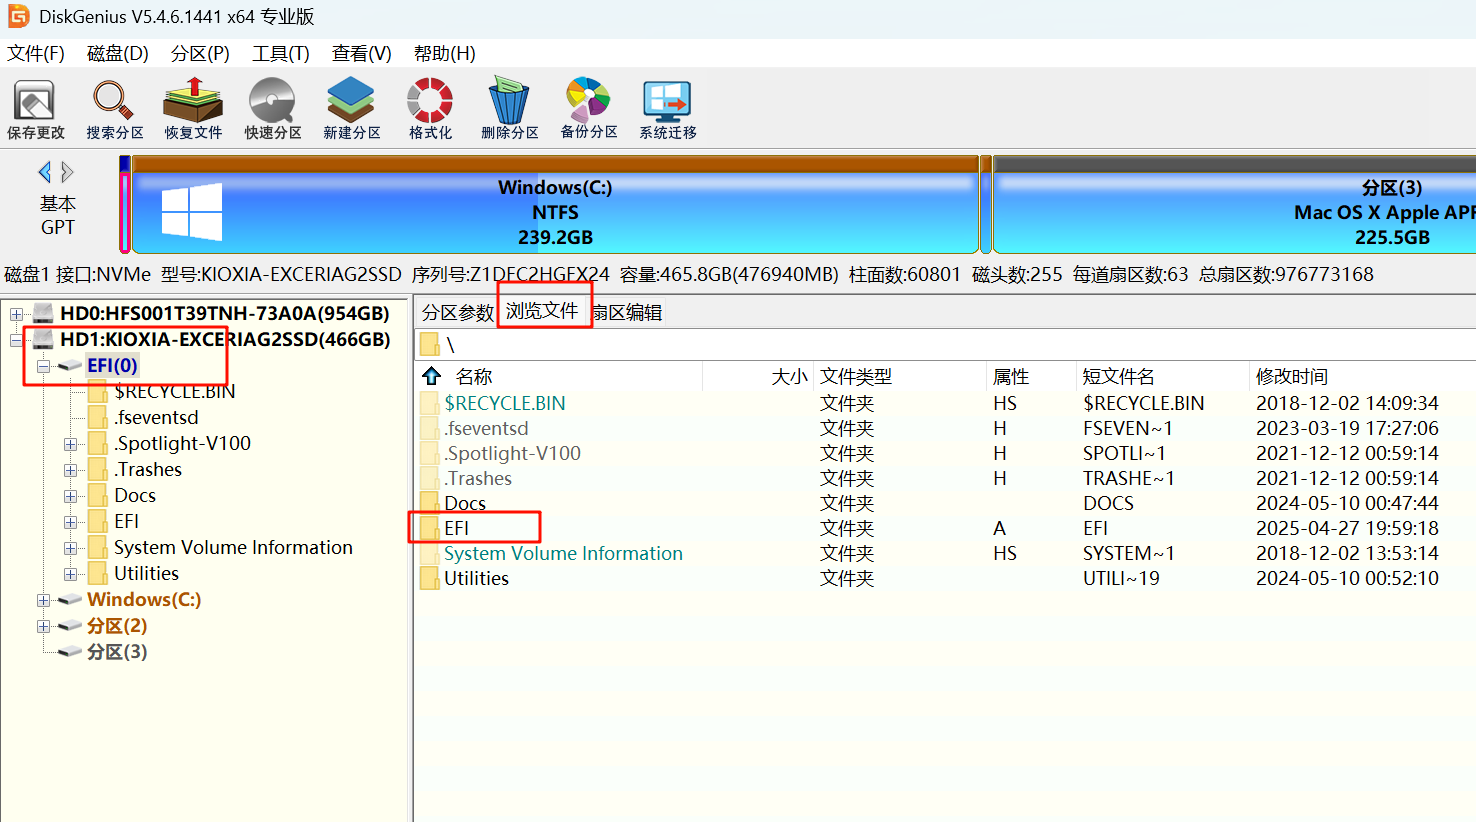The width and height of the screenshot is (1476, 822).
Task: Expand the .Spotlight-V100 folder in the tree
Action: pos(71,444)
